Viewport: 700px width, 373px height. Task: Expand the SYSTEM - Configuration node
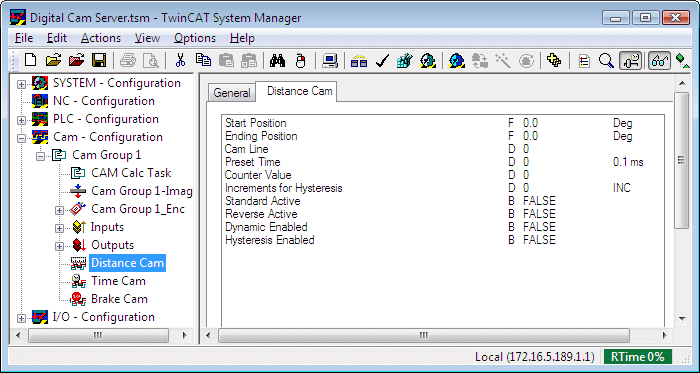click(x=21, y=84)
